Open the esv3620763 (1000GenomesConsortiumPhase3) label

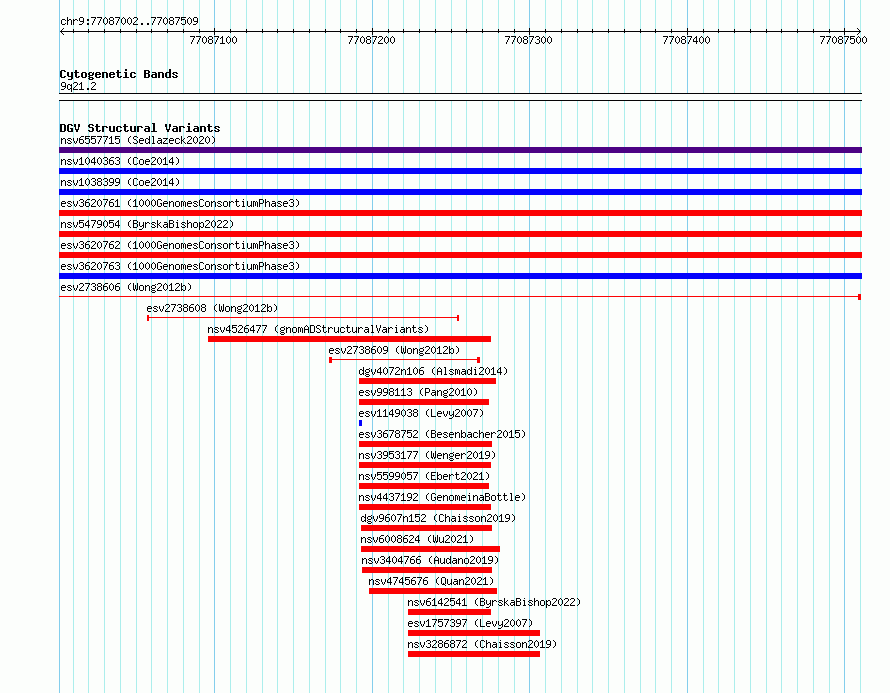180,266
